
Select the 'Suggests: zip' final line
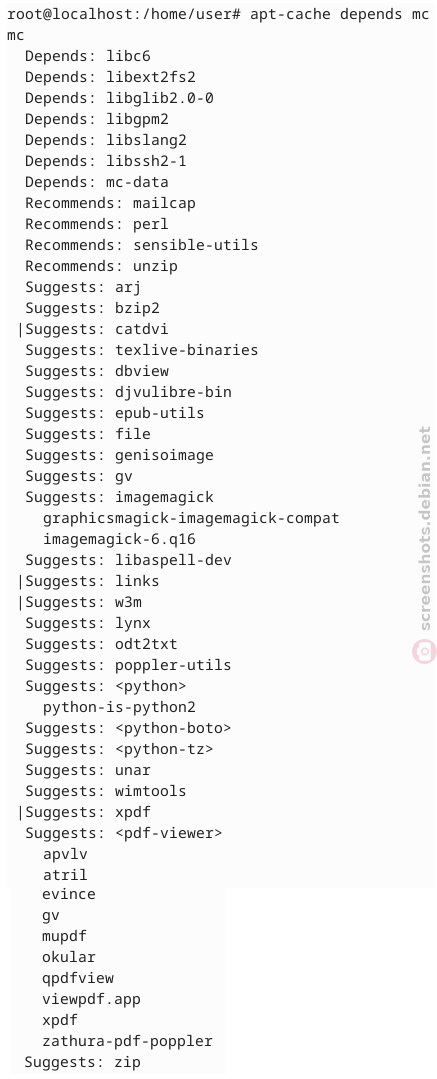83,1062
